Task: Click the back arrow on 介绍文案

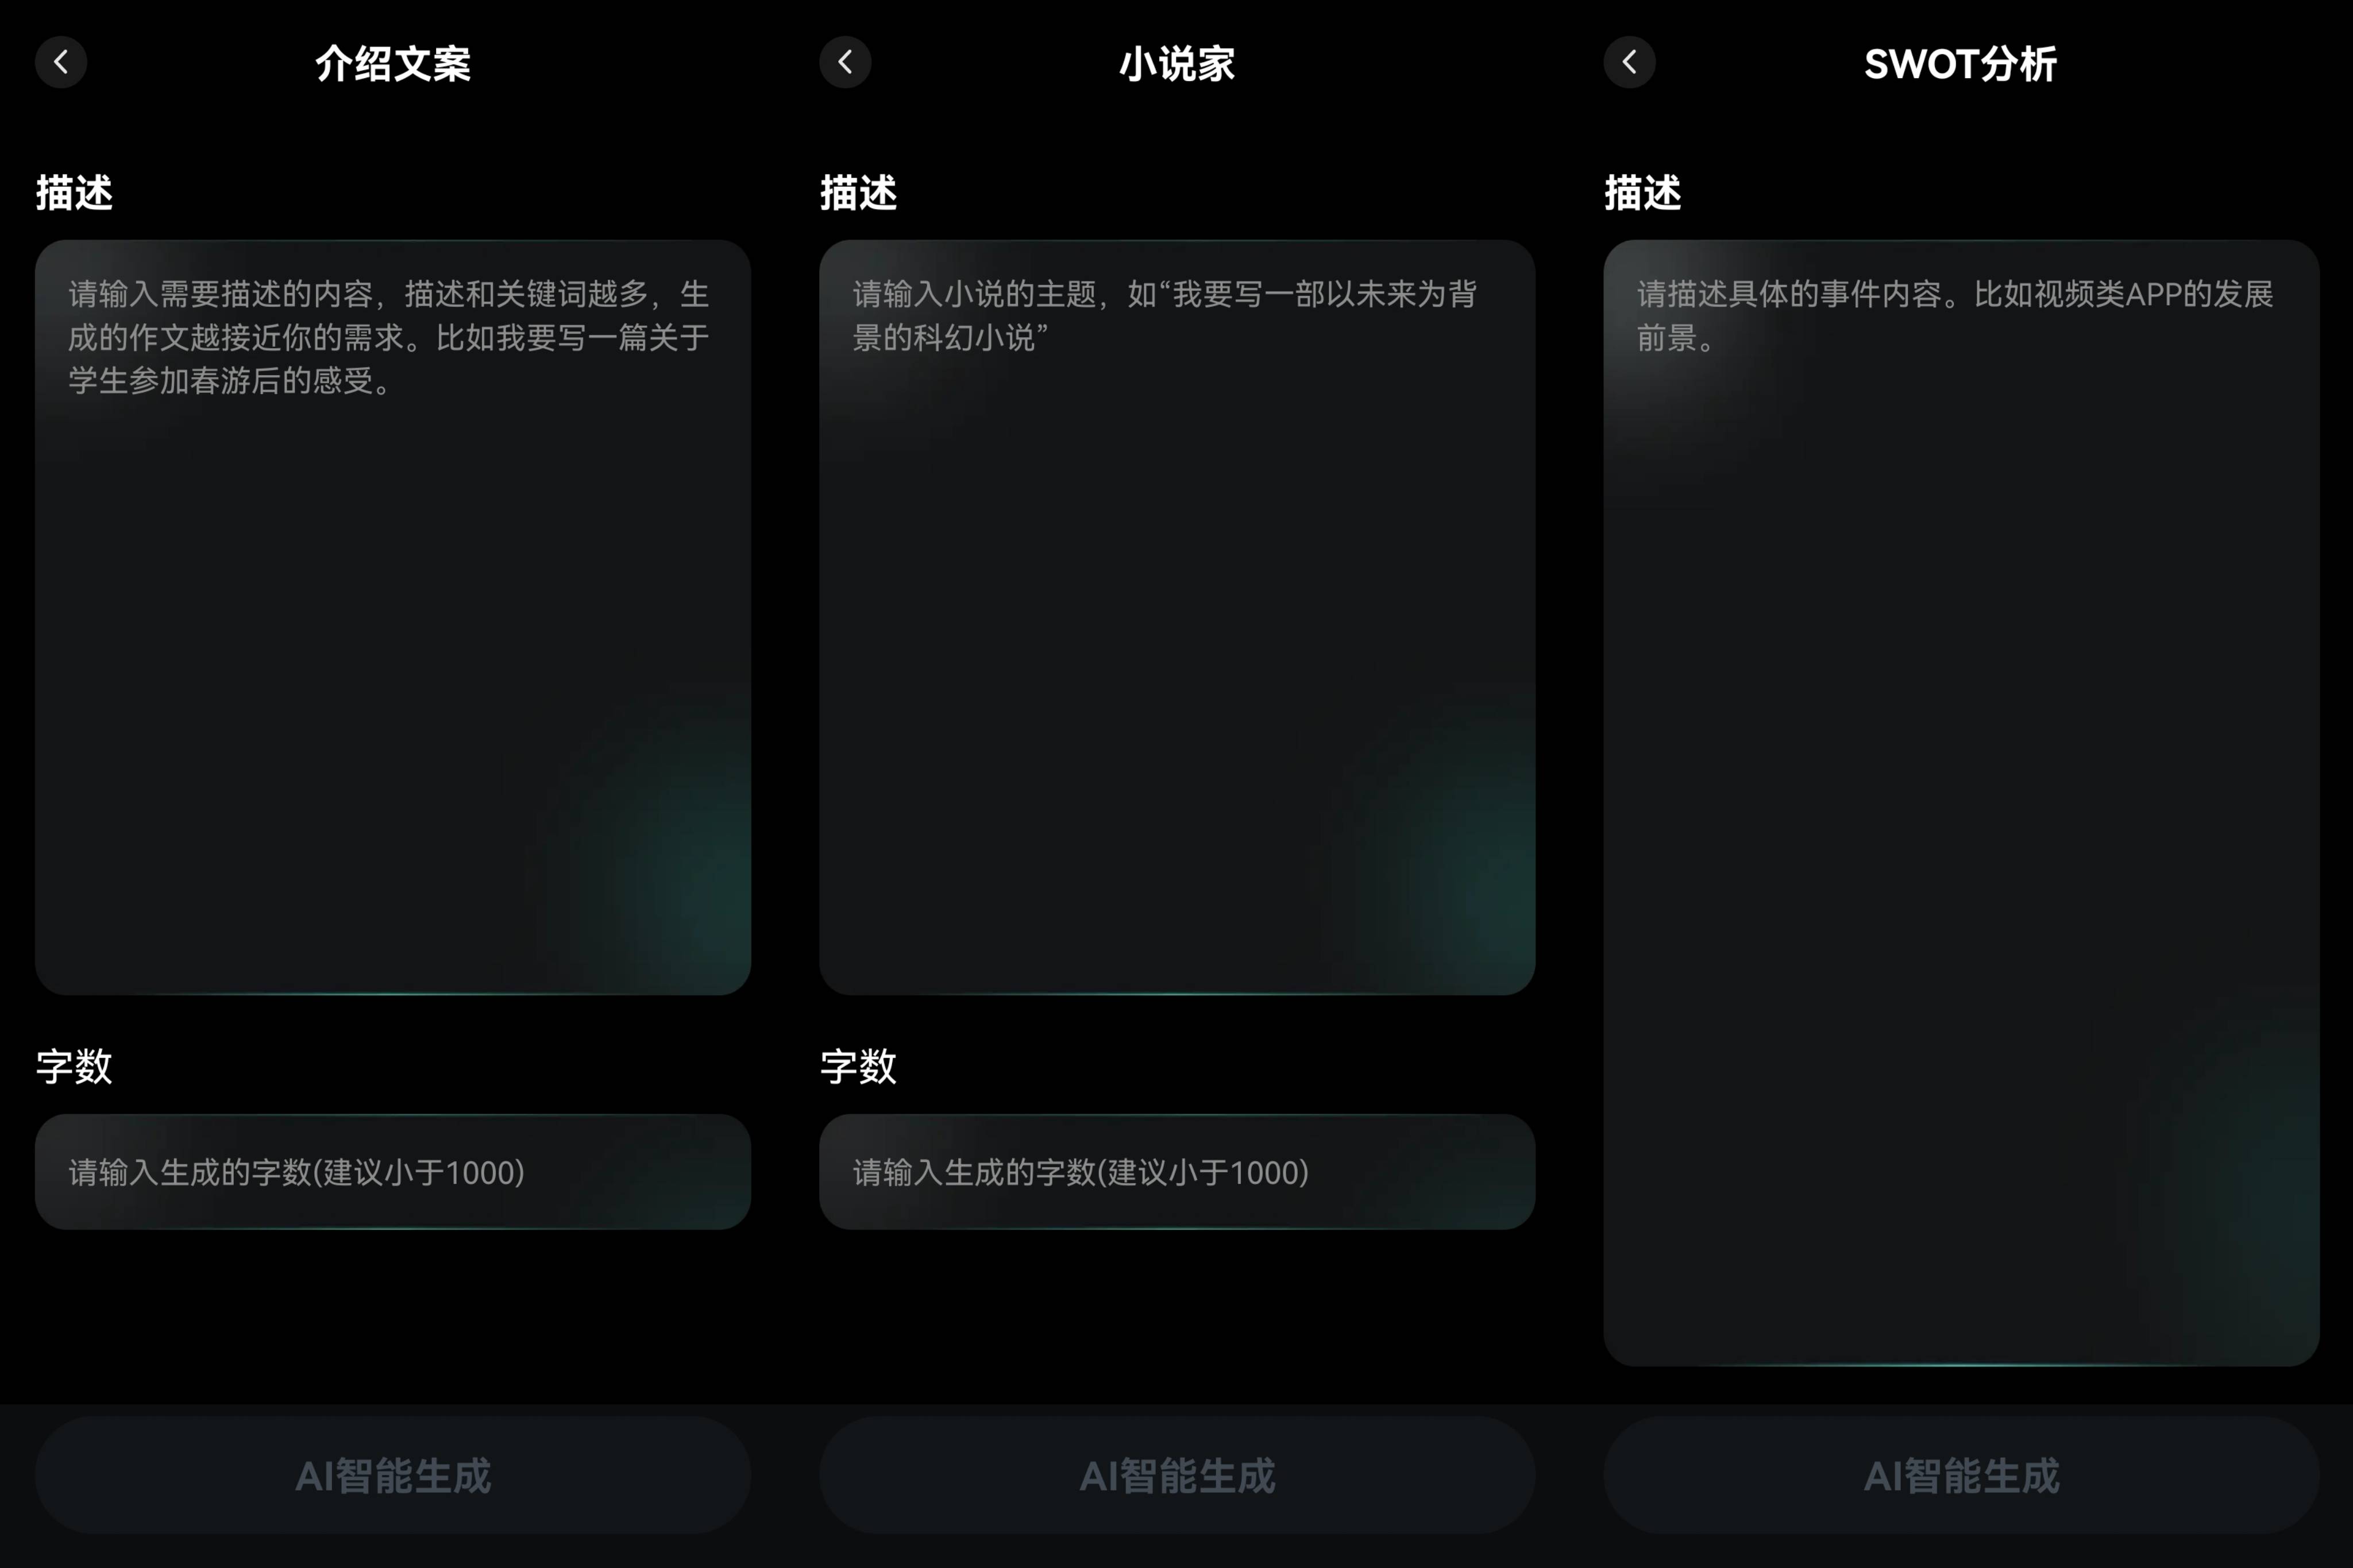Action: [x=61, y=61]
